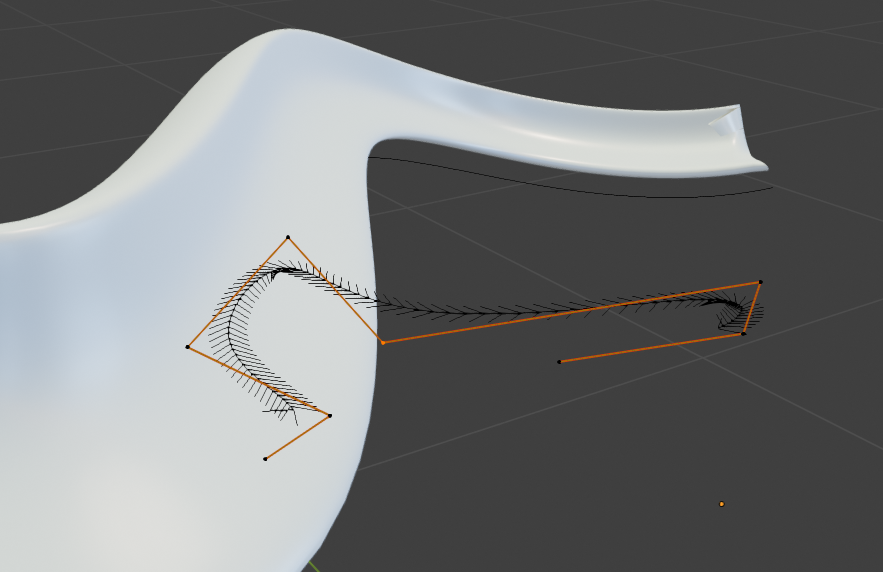883x572 pixels.
Task: Select the control point at the mesh's right edge
Action: coord(382,342)
